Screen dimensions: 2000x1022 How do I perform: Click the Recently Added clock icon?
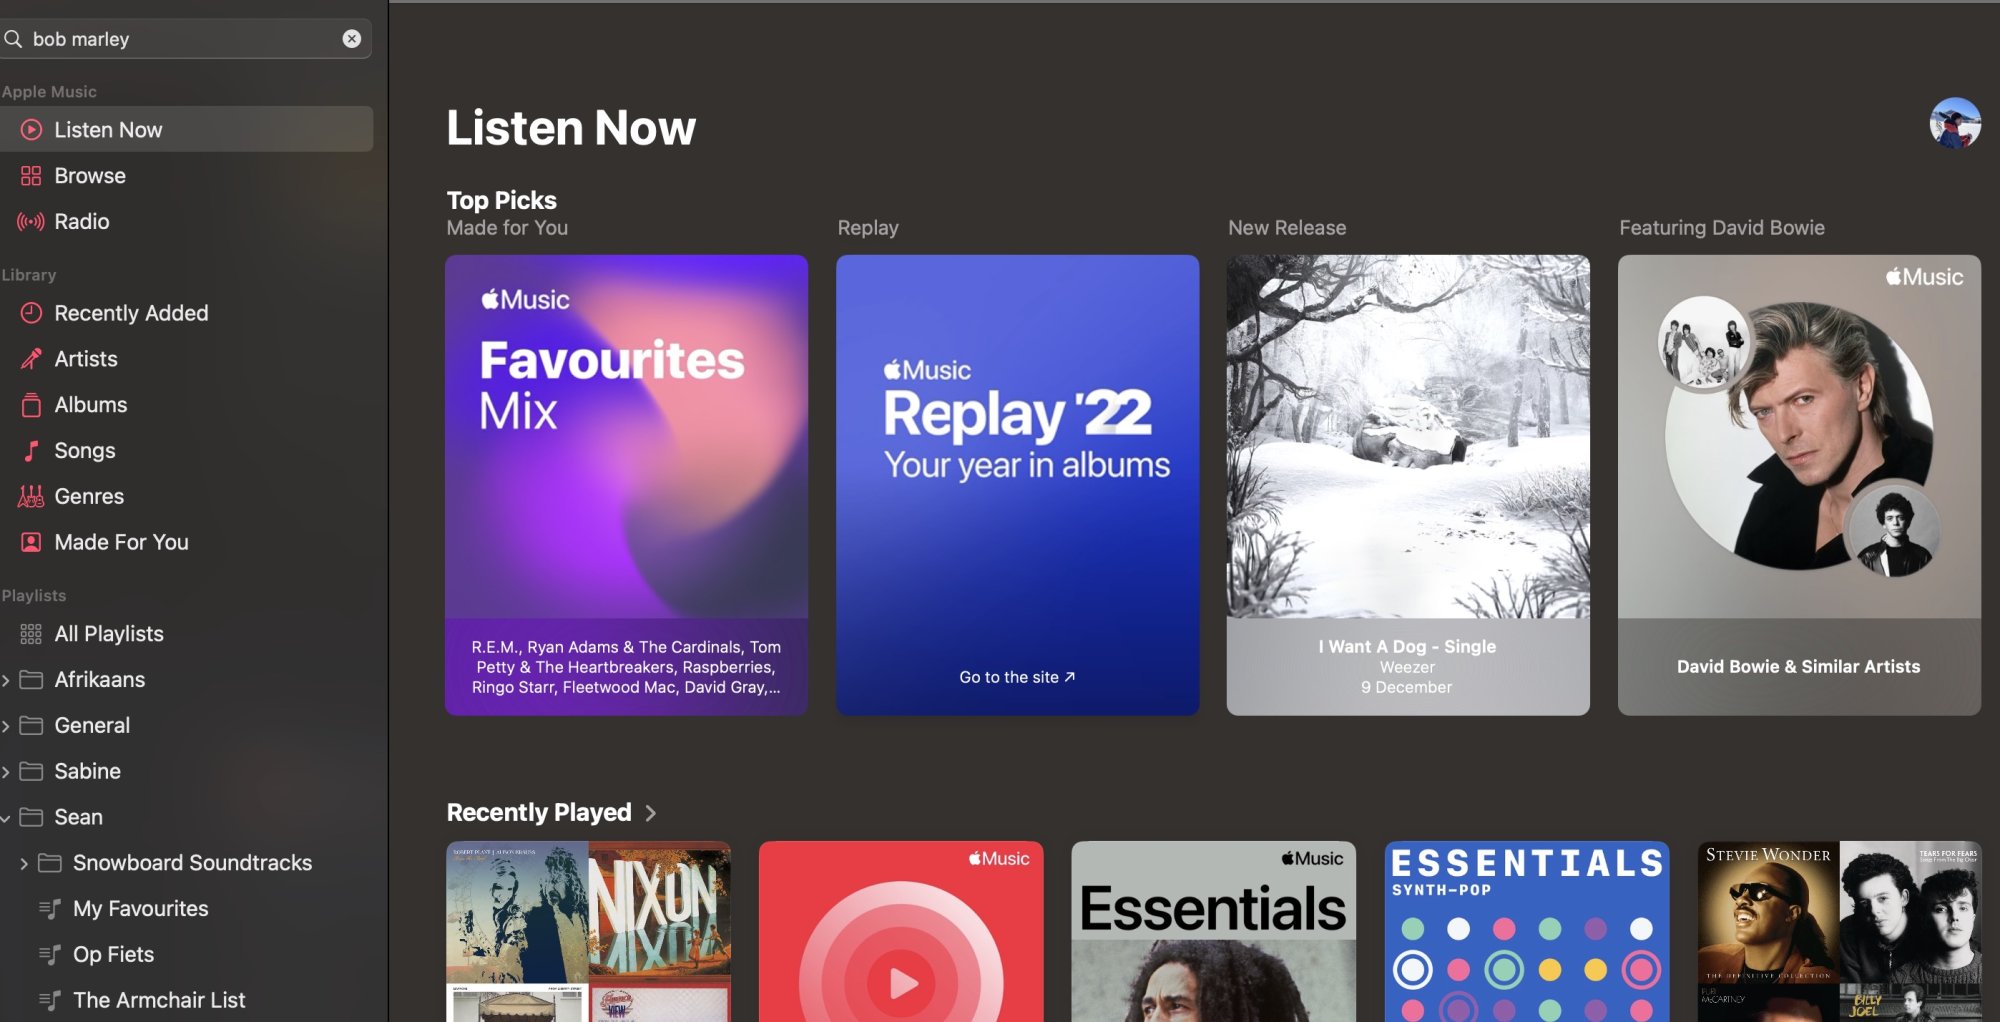(31, 313)
